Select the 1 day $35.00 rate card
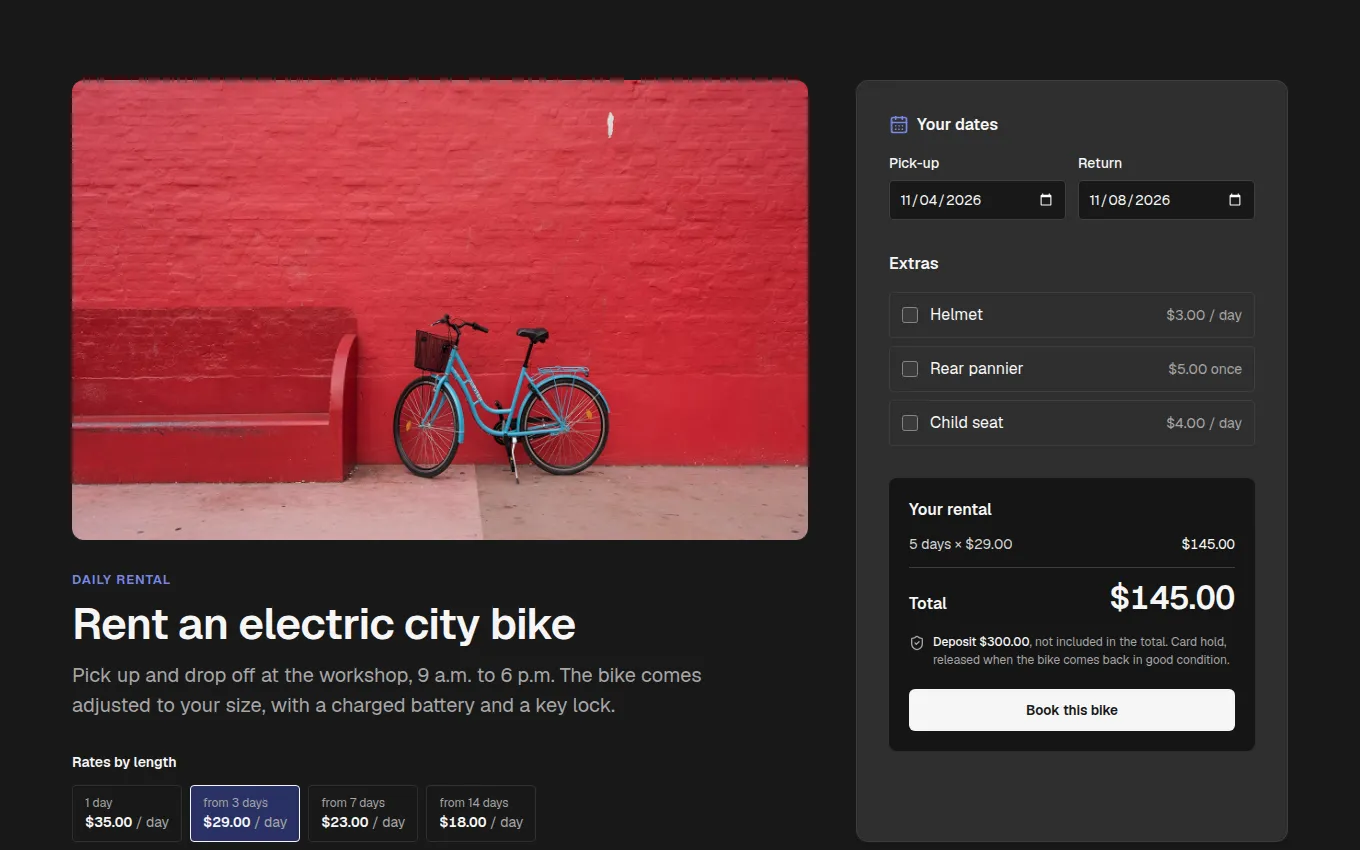 click(x=127, y=813)
